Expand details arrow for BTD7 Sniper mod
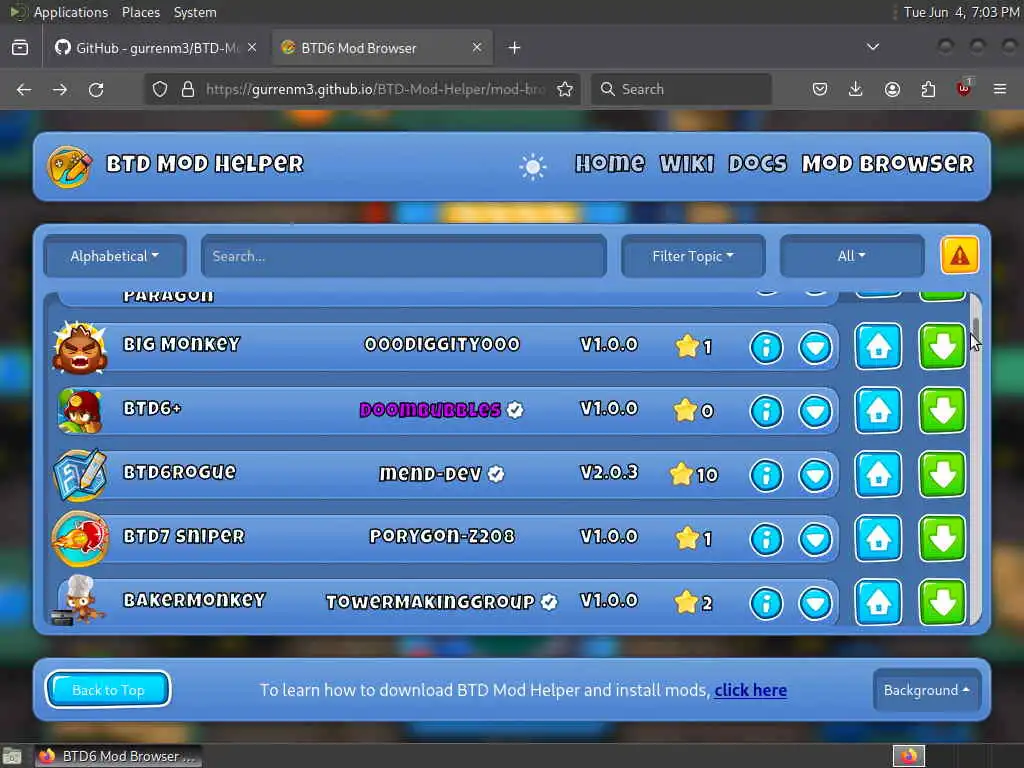 pos(816,539)
